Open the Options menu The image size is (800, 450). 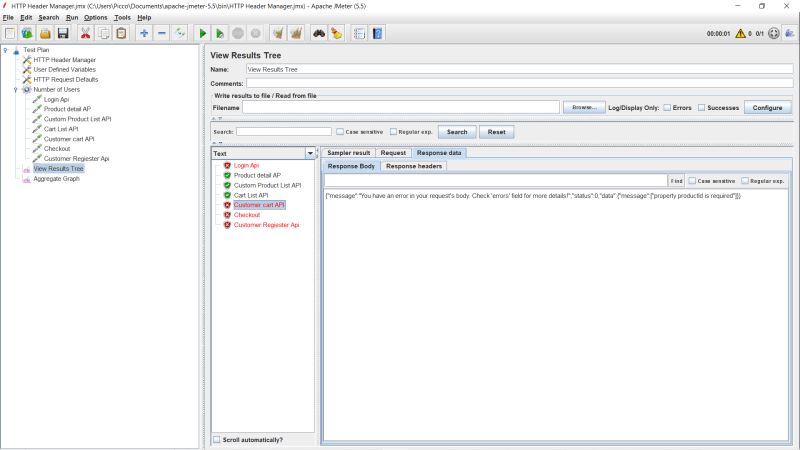click(95, 17)
